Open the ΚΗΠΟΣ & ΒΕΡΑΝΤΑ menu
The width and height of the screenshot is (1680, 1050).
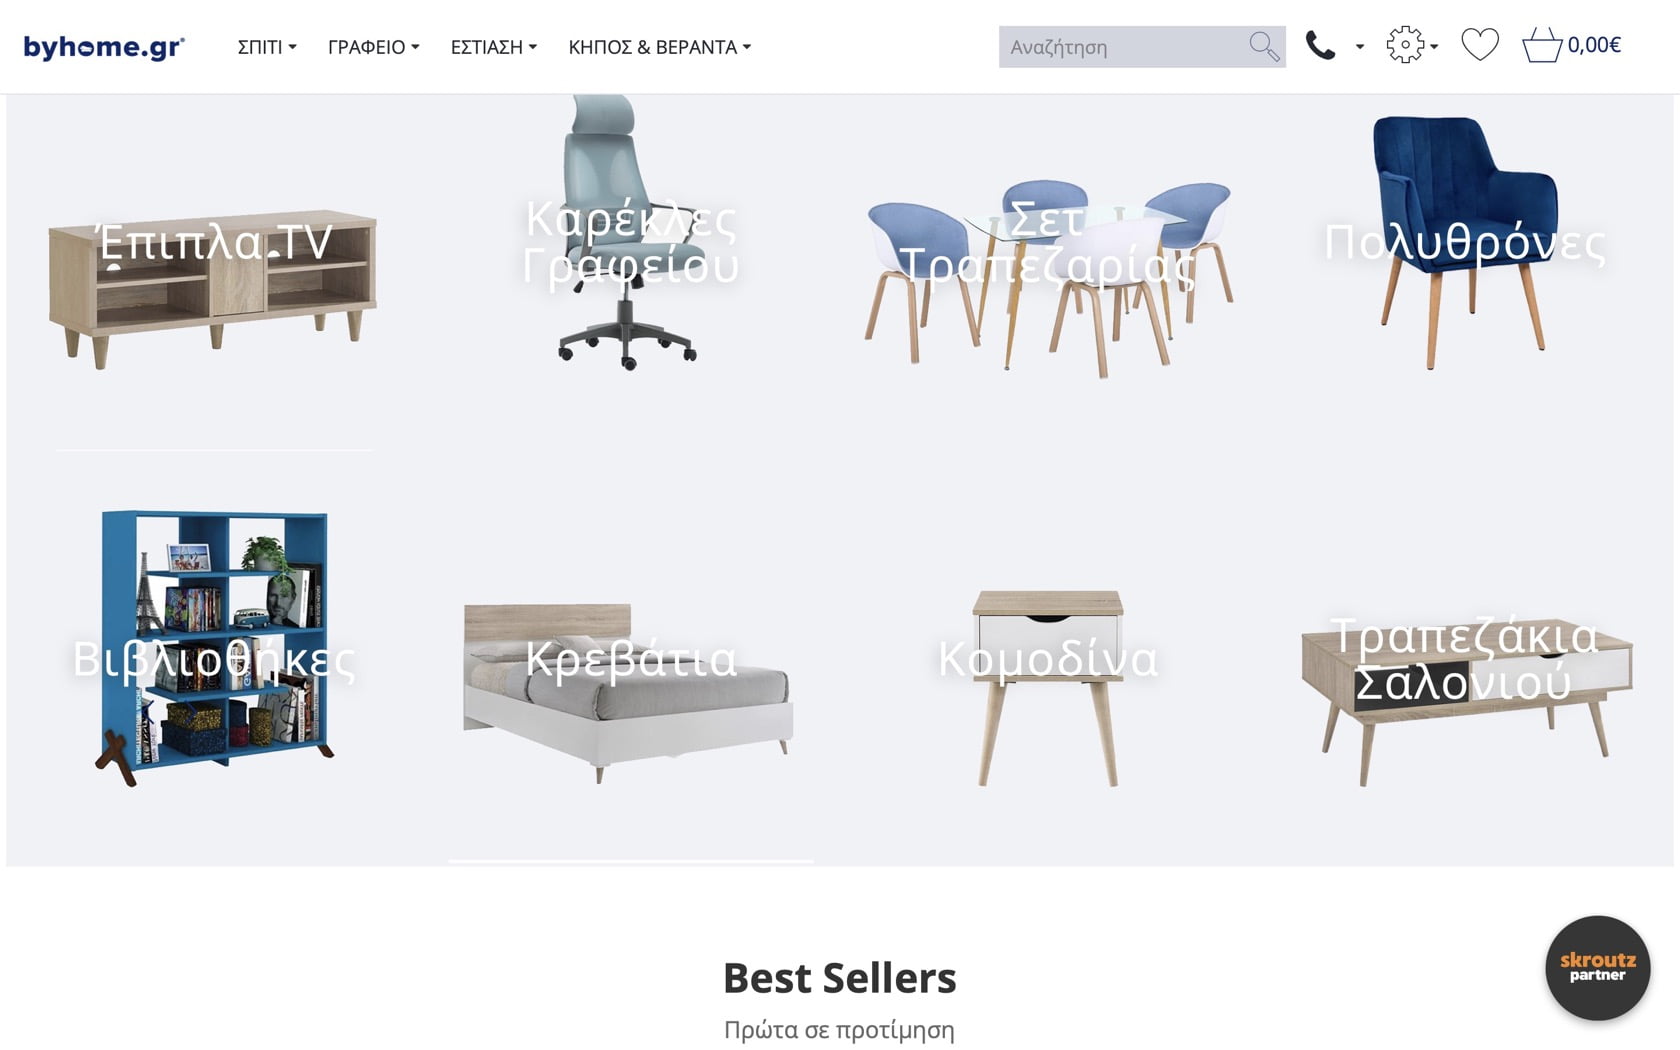click(x=660, y=47)
